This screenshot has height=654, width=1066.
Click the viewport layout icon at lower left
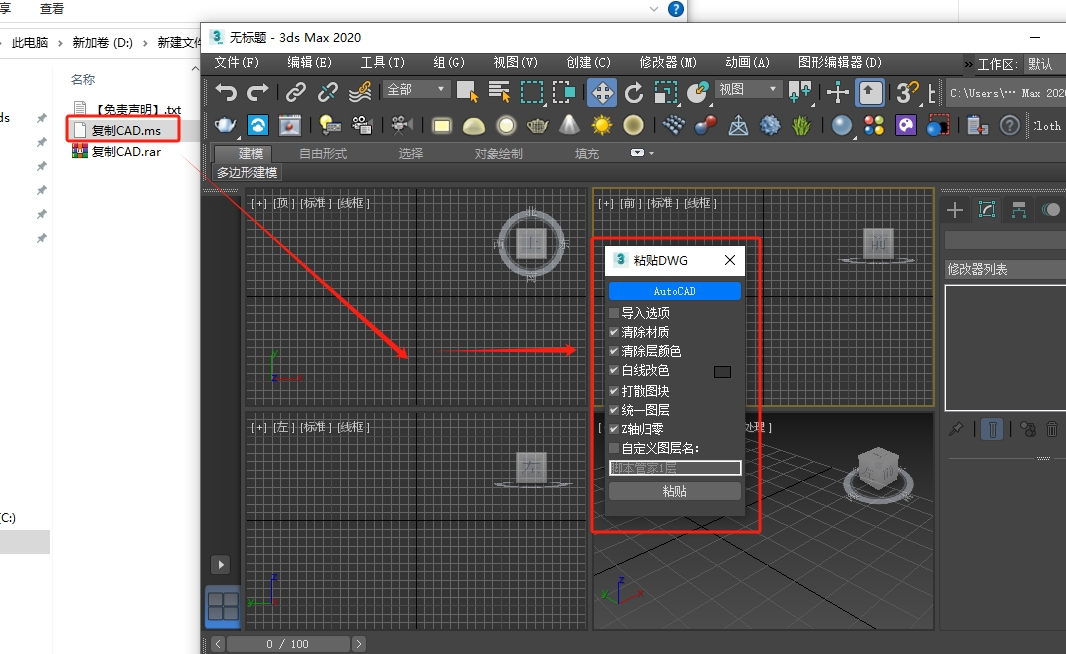(223, 606)
